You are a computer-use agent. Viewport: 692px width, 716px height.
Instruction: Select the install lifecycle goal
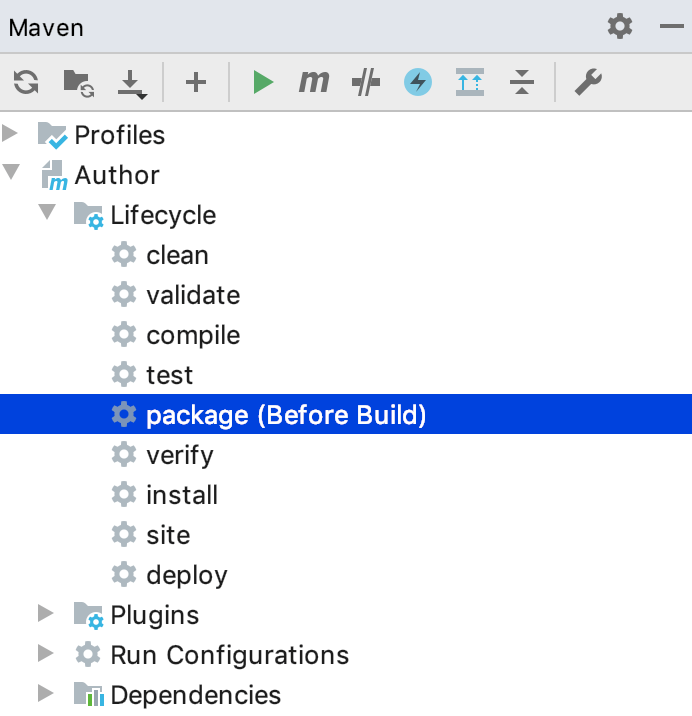pos(182,495)
